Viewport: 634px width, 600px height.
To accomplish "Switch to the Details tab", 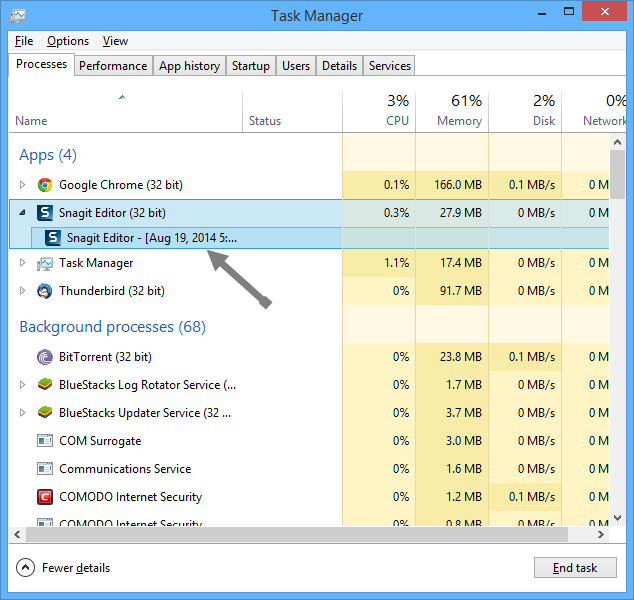I will (340, 65).
